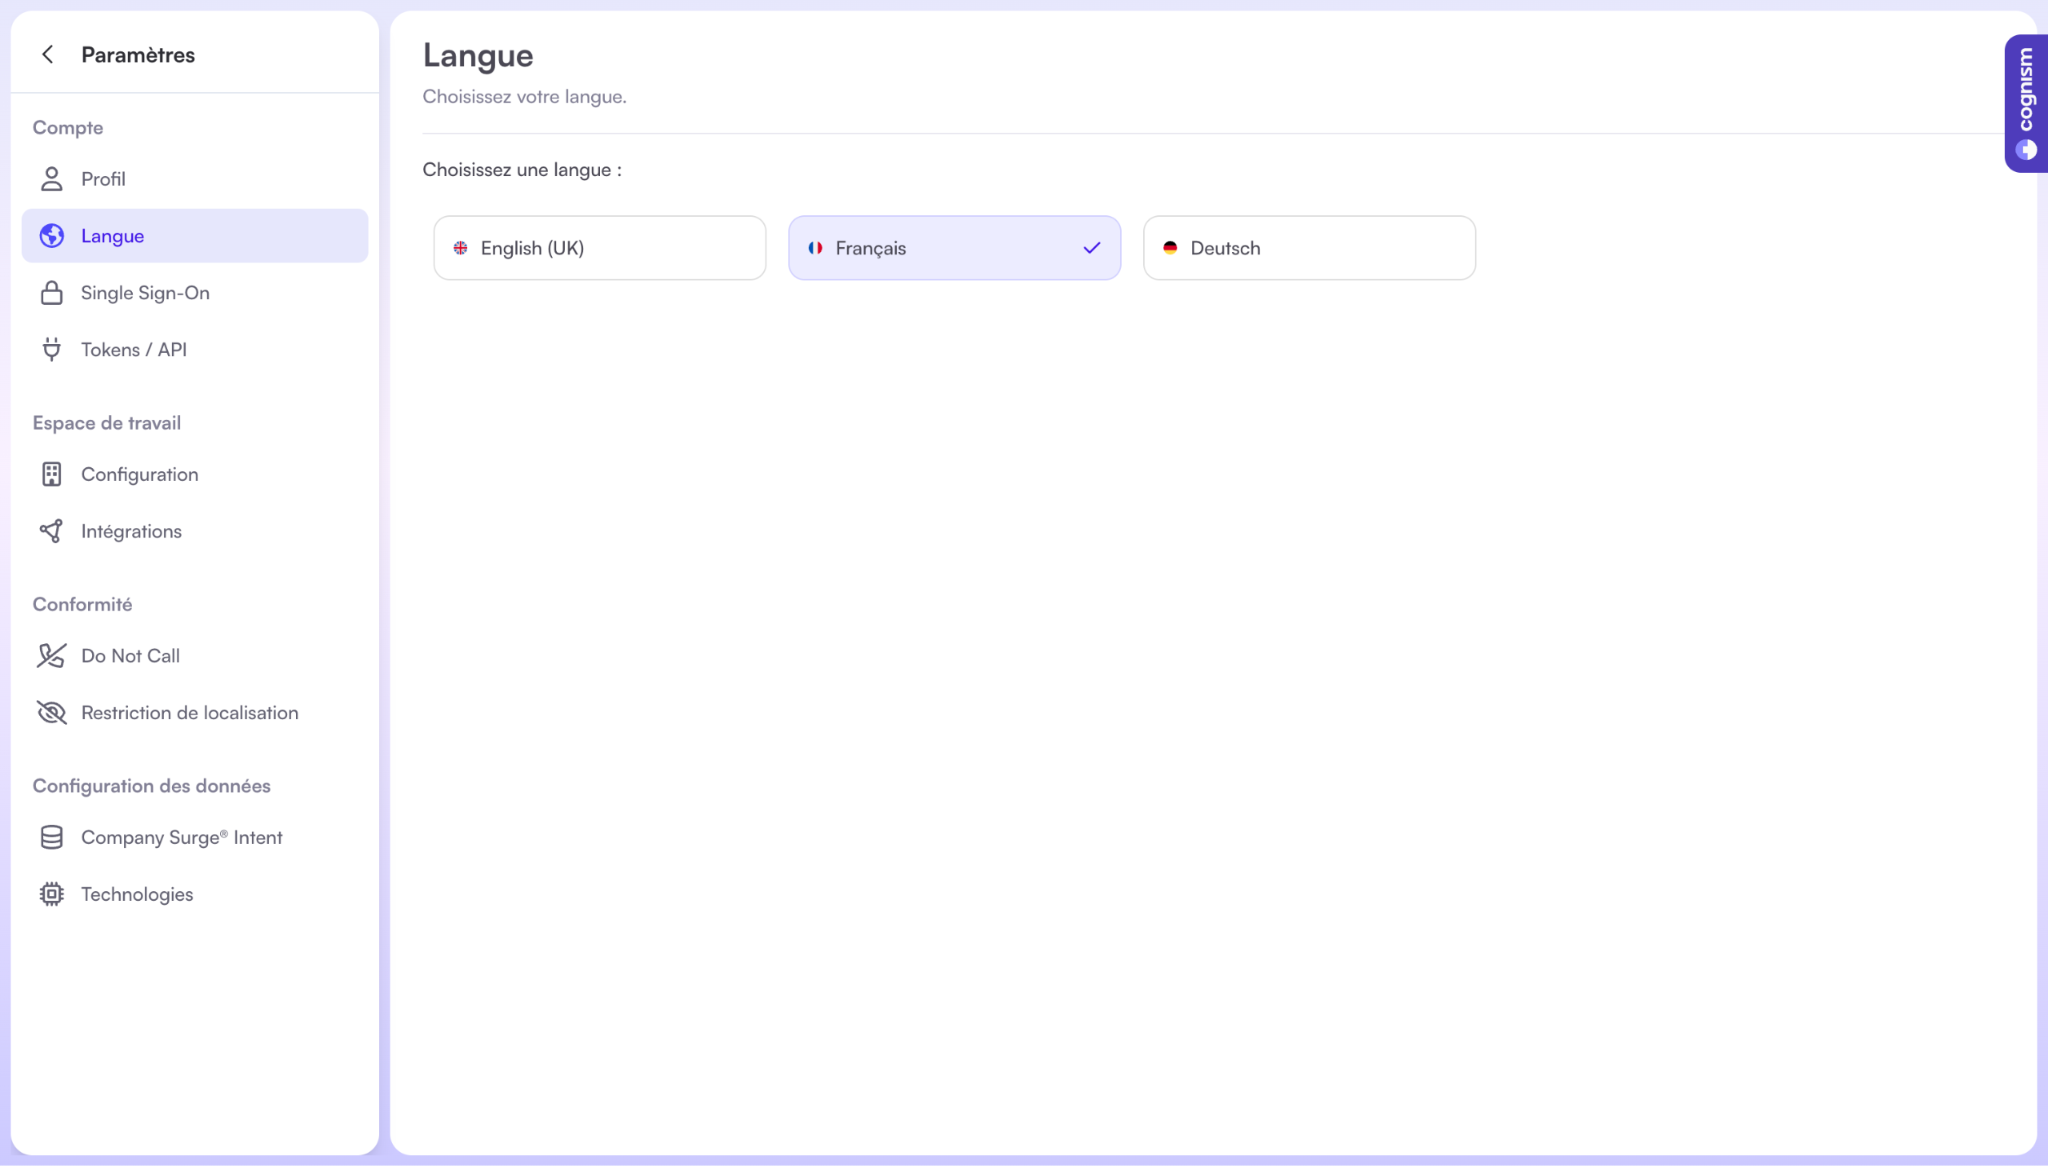Click the crossed-eye Restriction de localisation icon
The height and width of the screenshot is (1166, 2048).
(x=51, y=713)
